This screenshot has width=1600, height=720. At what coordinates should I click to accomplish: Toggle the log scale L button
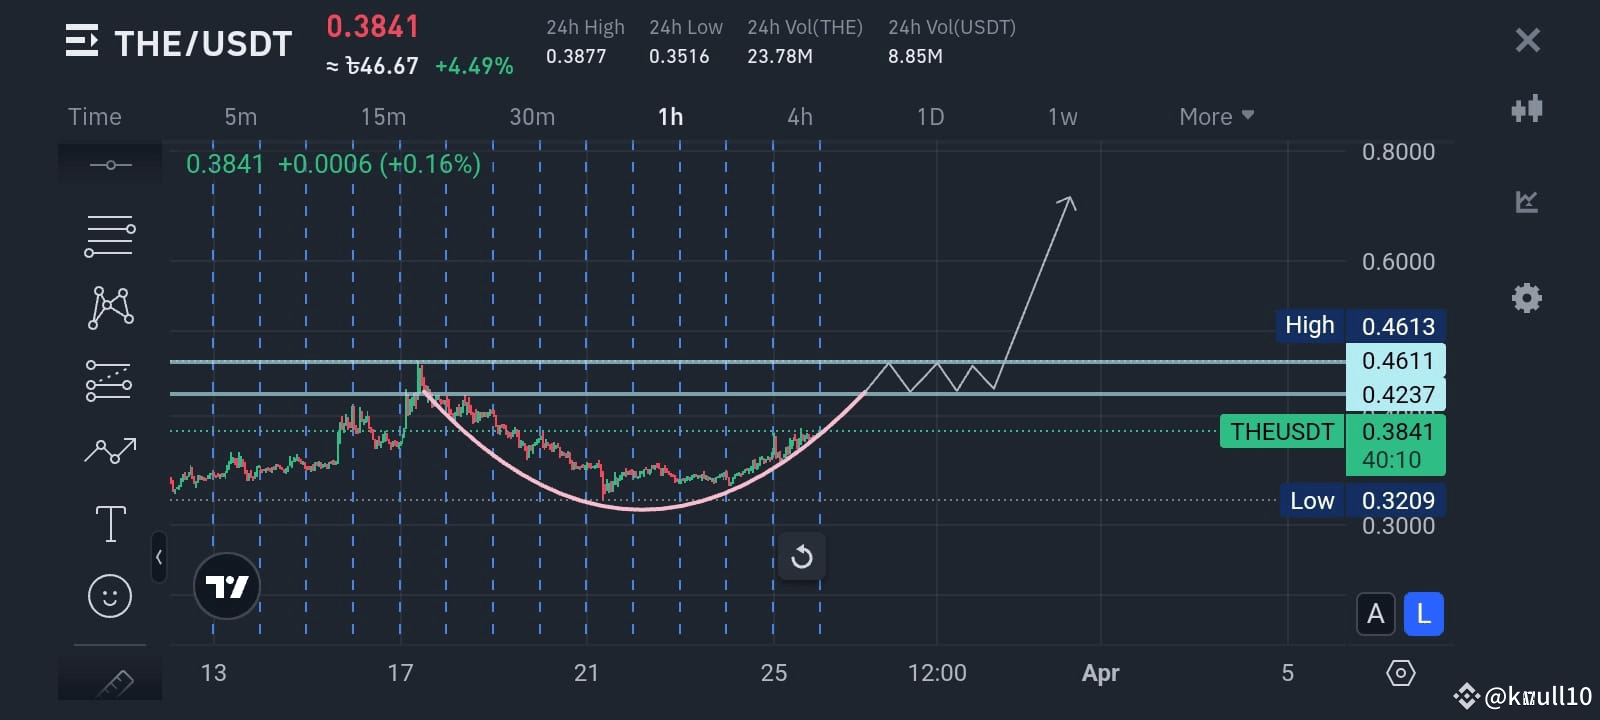[1424, 614]
